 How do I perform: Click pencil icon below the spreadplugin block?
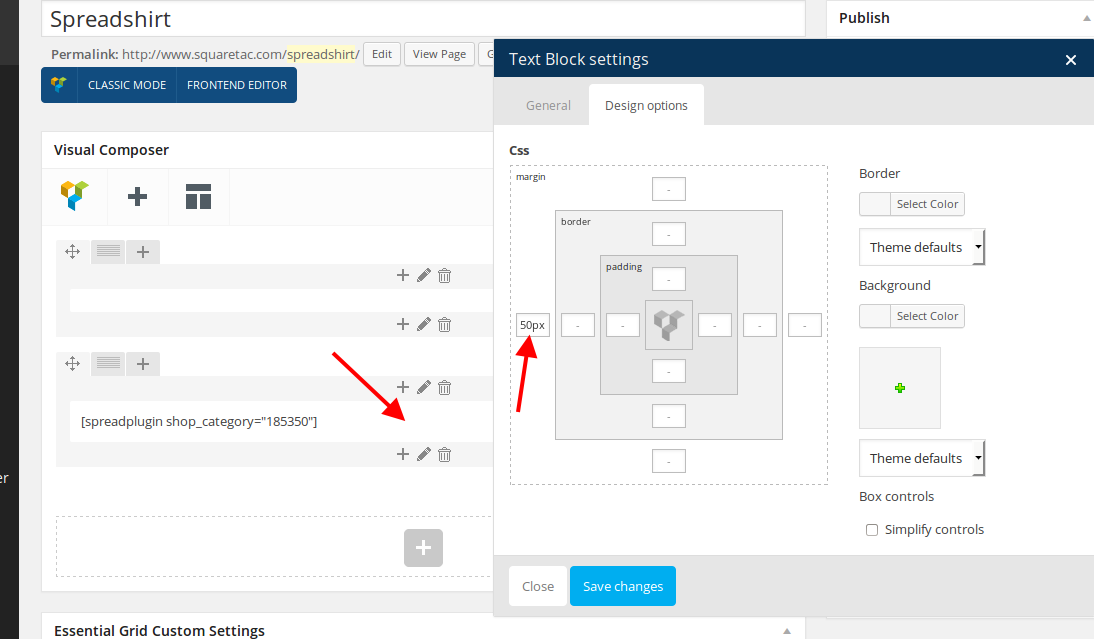tap(424, 454)
